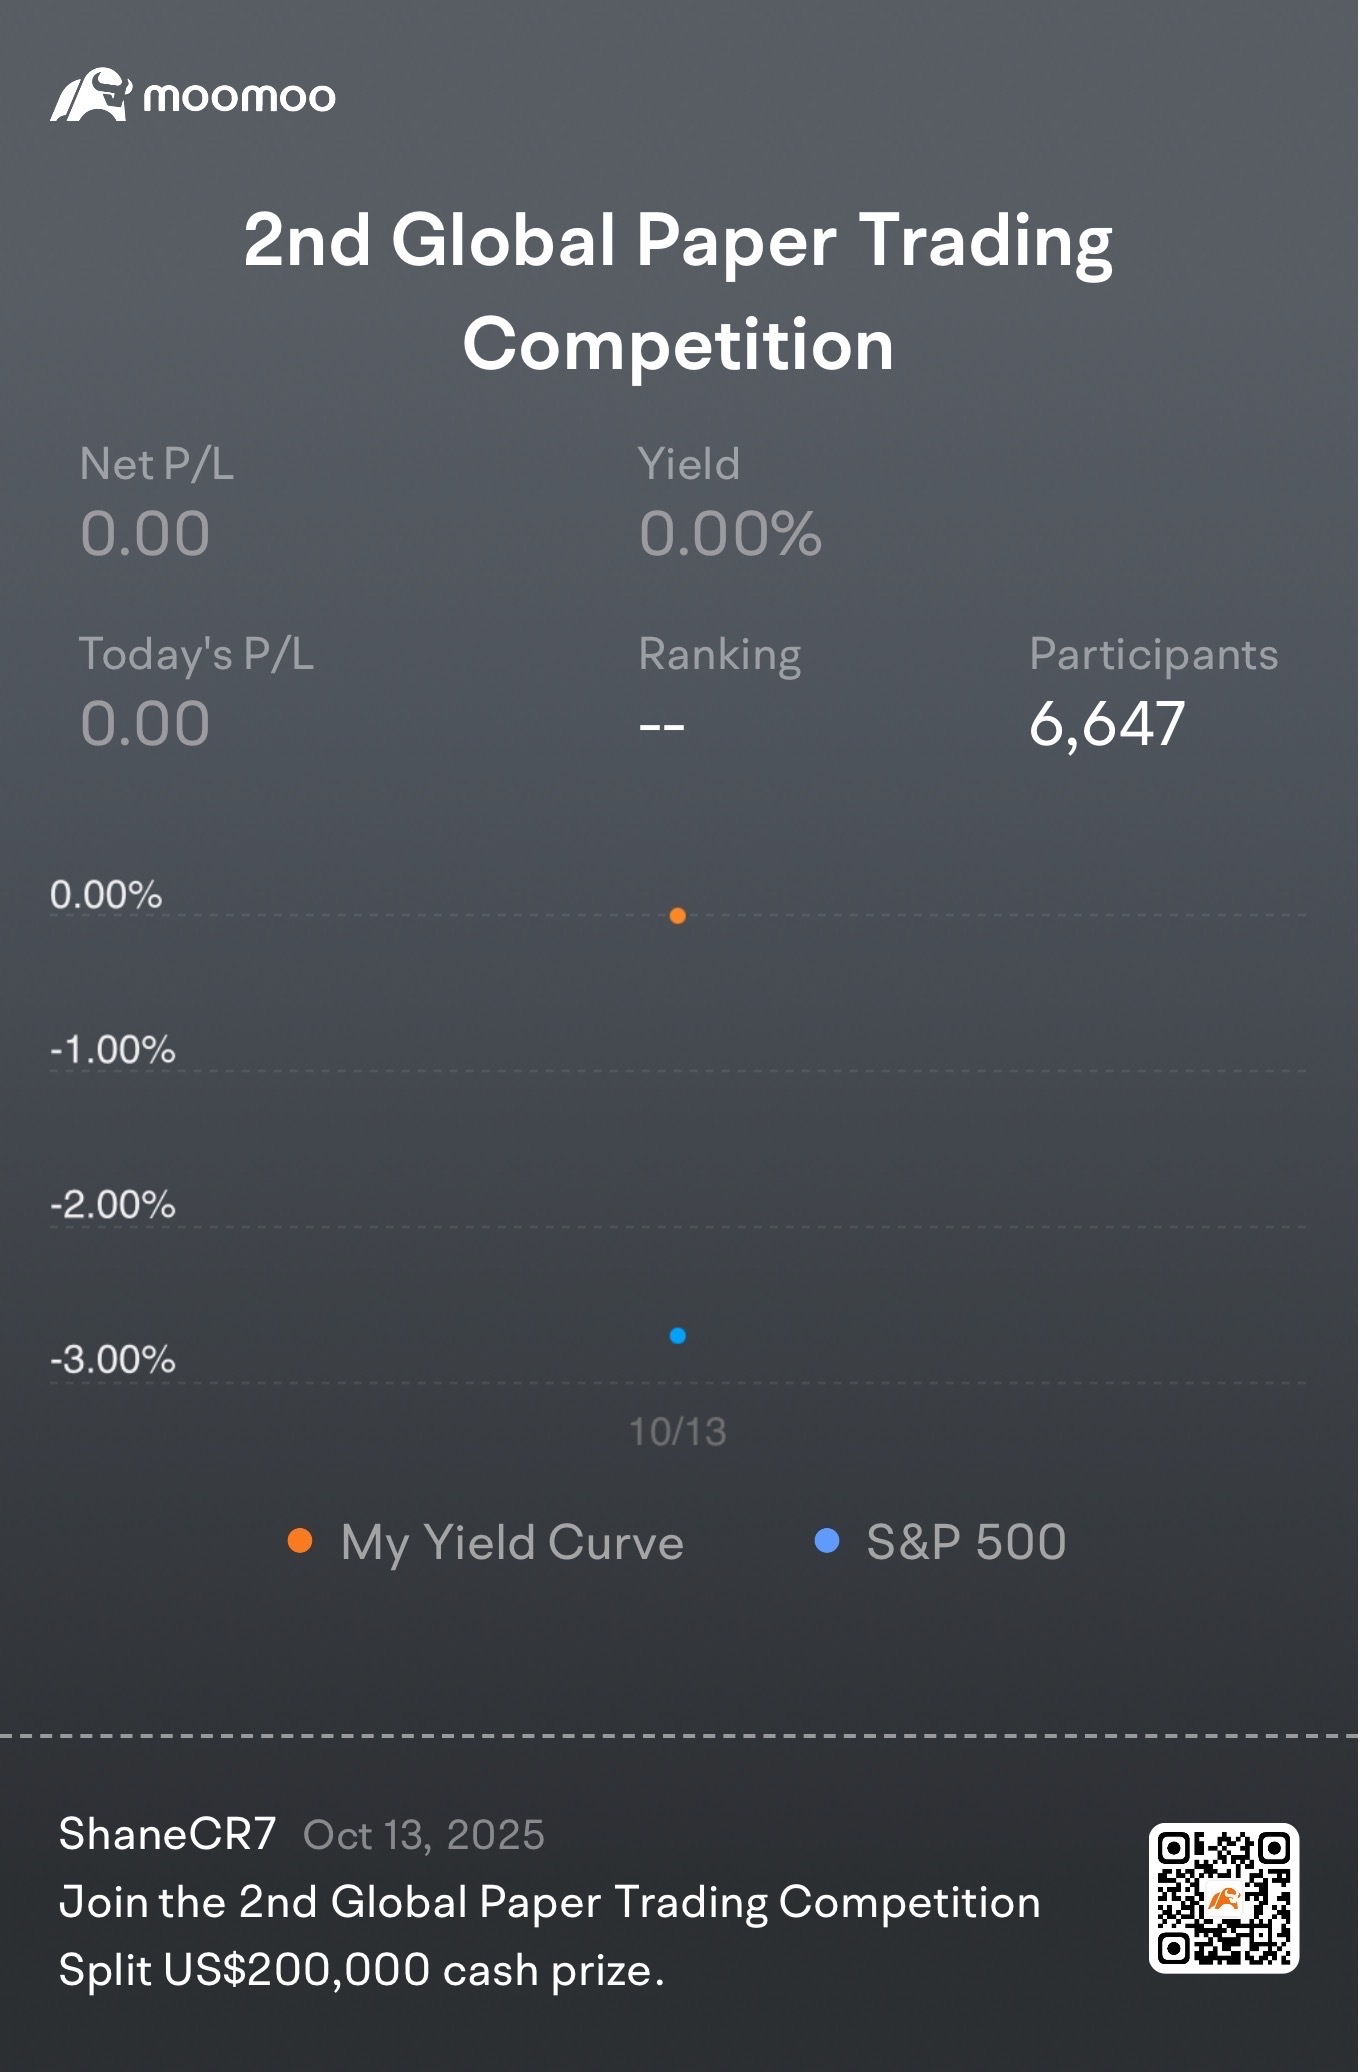Click the Today's P/L 0.00 value
The height and width of the screenshot is (2072, 1360).
pos(145,724)
